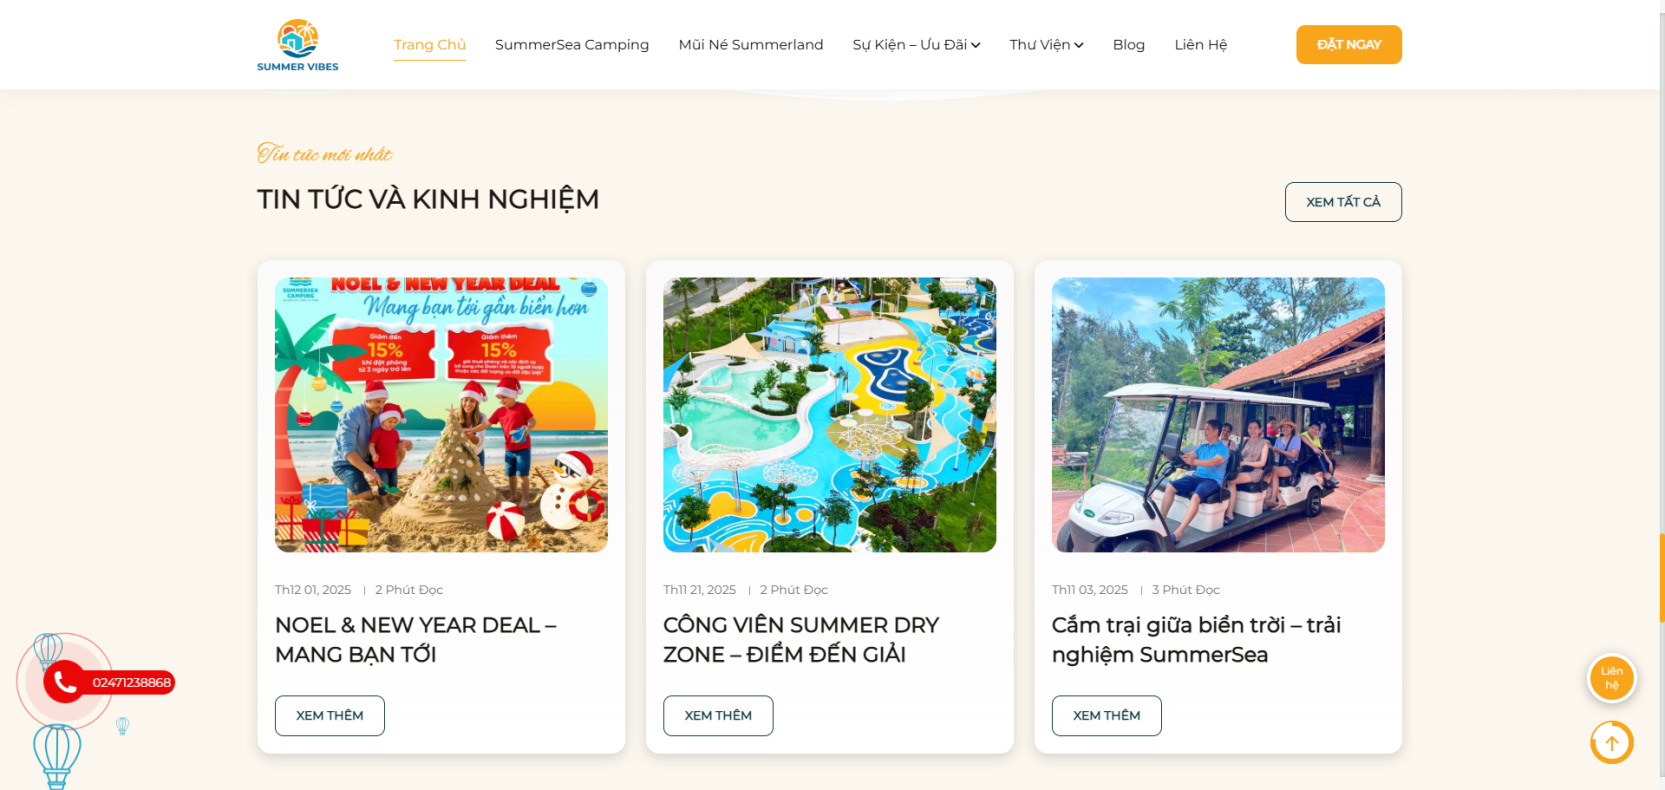Expand the Sự Kiện – Ưu Đãi dropdown
The width and height of the screenshot is (1665, 790).
[x=916, y=45]
